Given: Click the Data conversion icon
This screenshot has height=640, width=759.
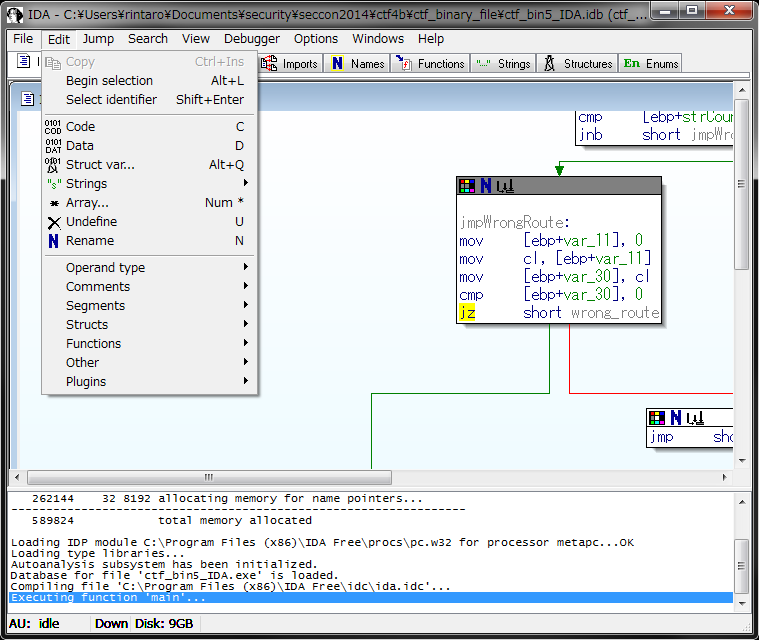Looking at the screenshot, I should tap(53, 146).
